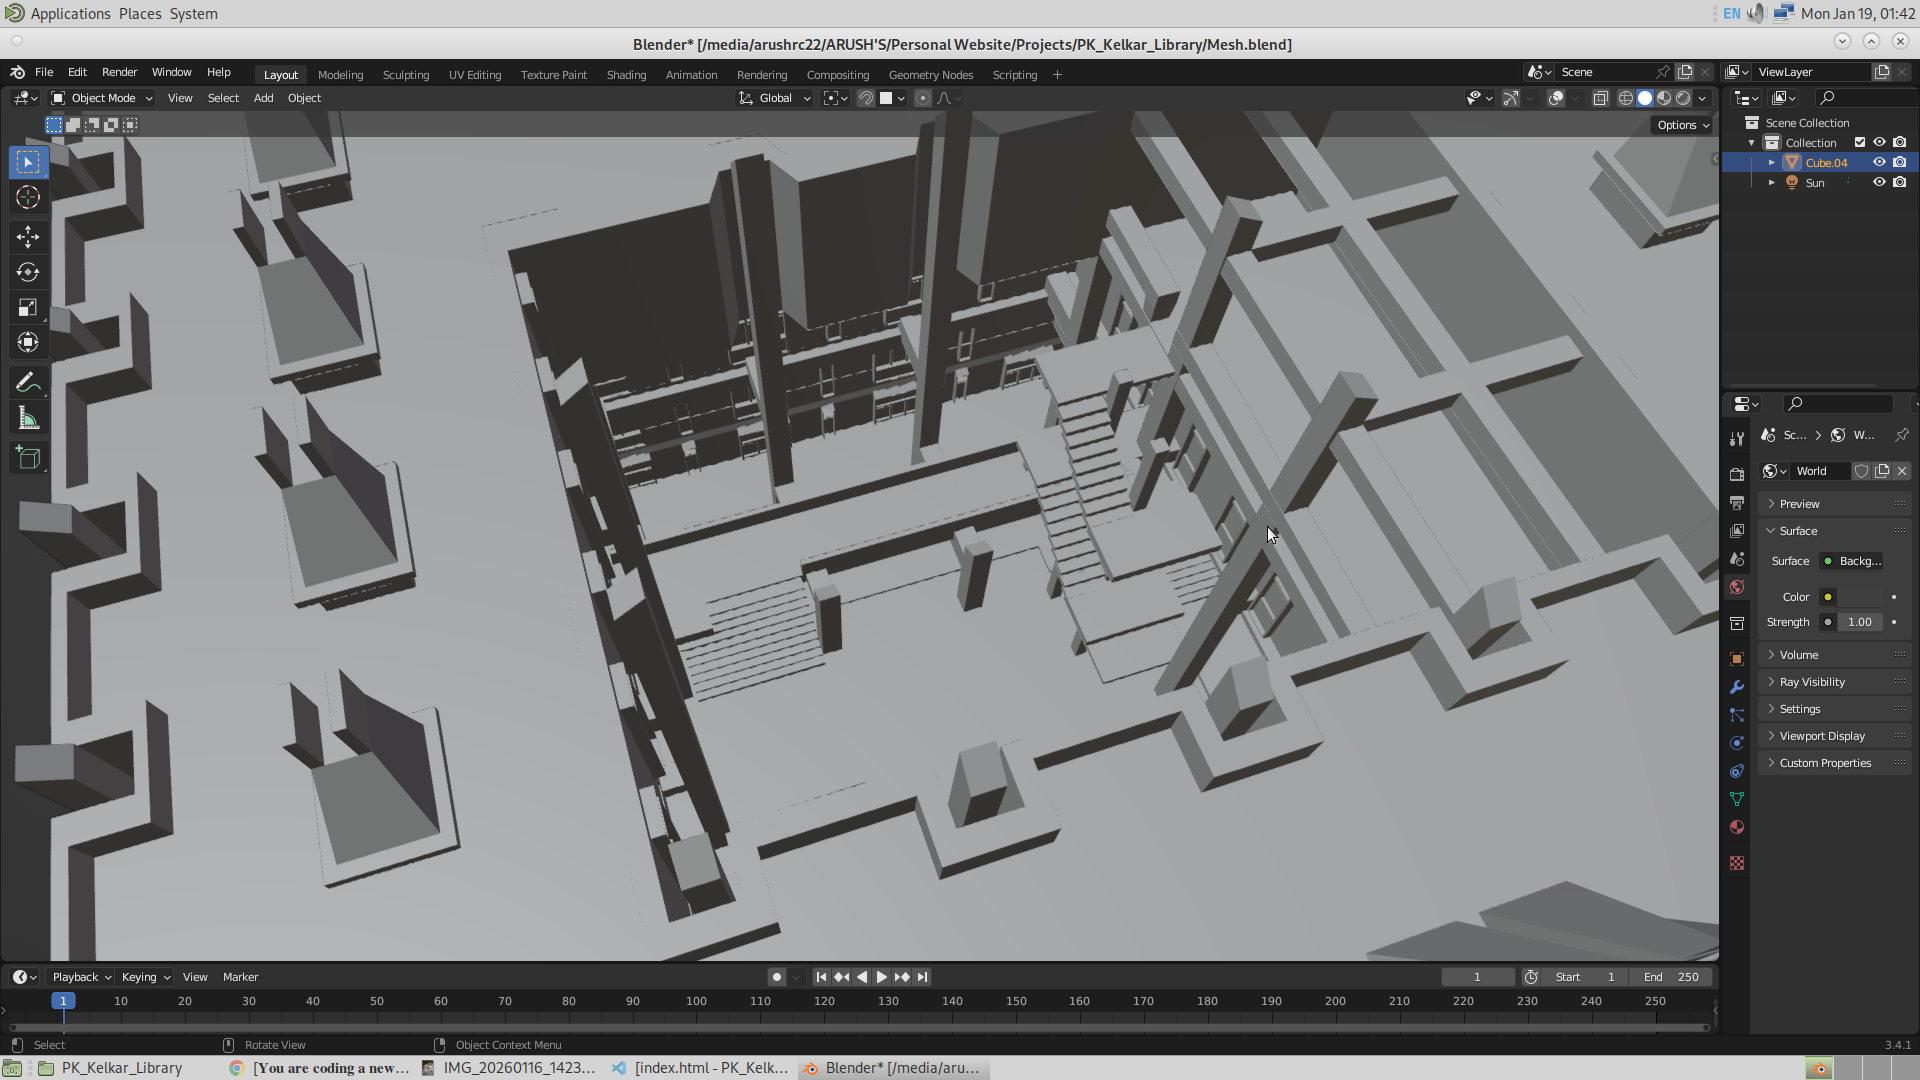Choose the Annotate pencil tool
The width and height of the screenshot is (1920, 1080).
pos(28,383)
